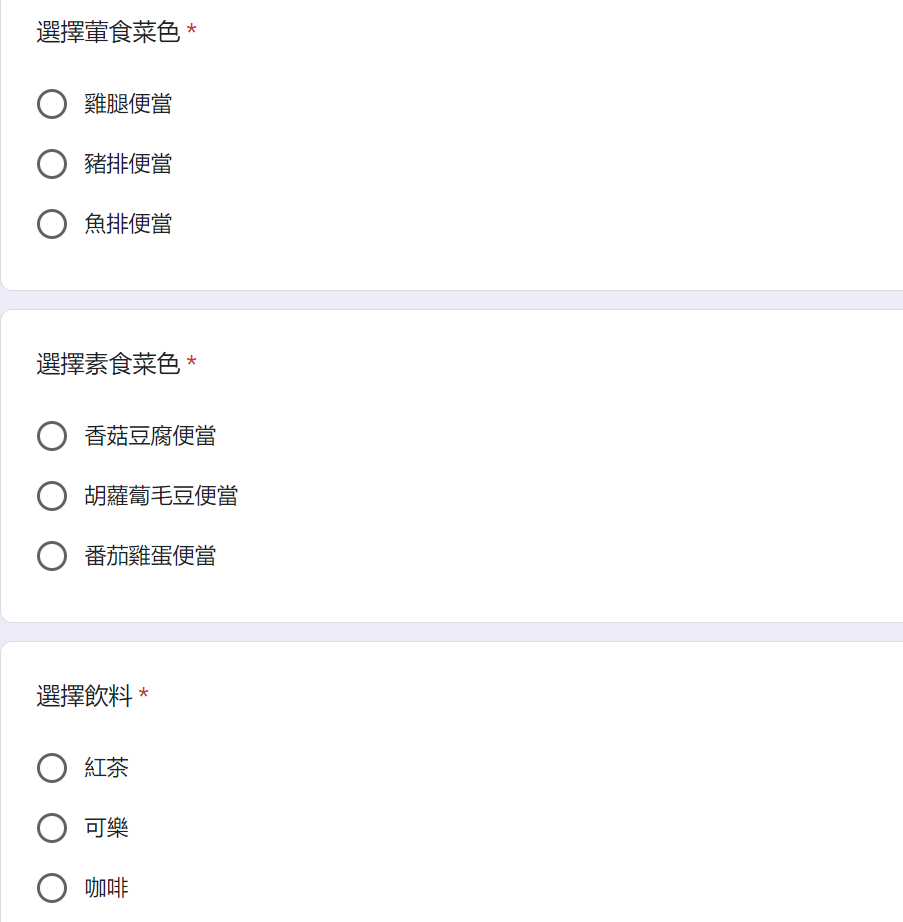
Task: Pick the 香菇豆腐便當 radio button
Action: pyautogui.click(x=52, y=436)
